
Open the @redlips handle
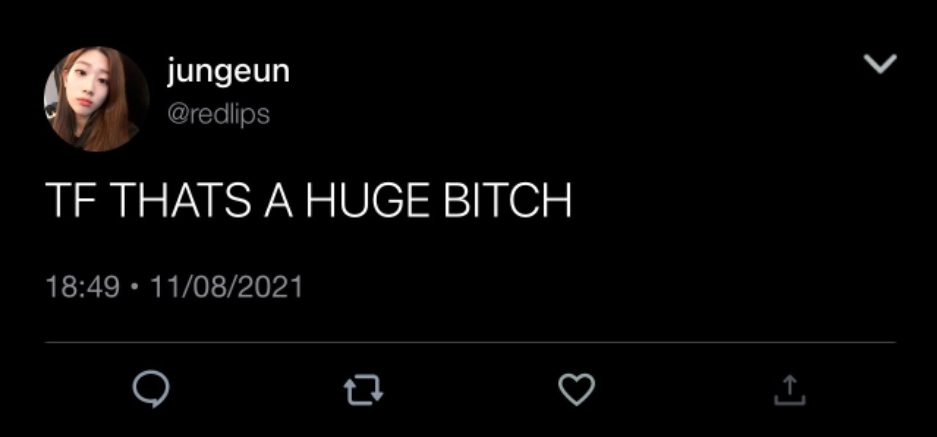[218, 113]
